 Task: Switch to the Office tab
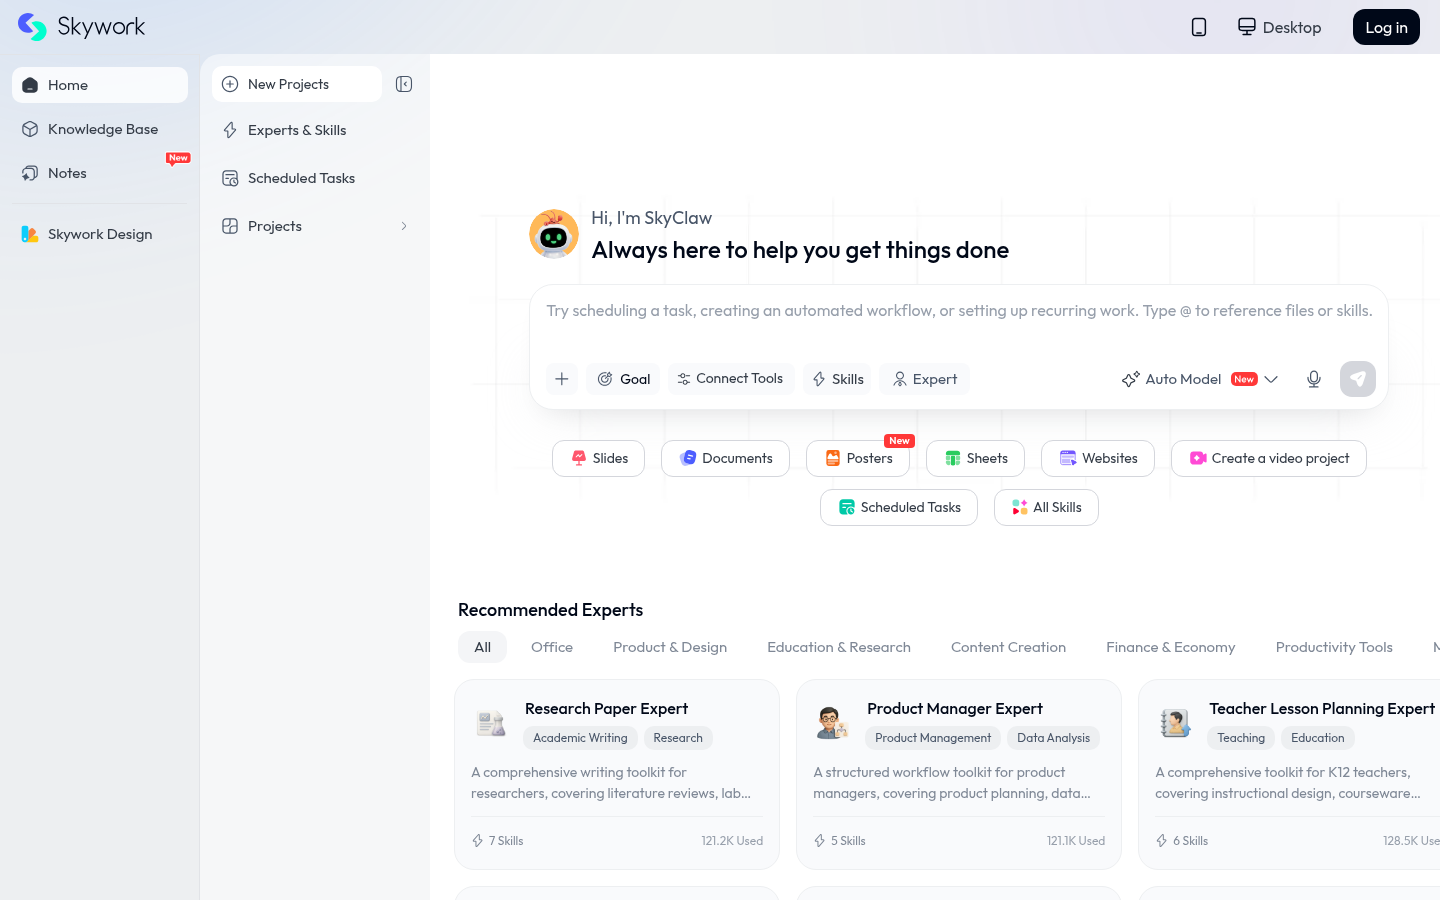(552, 647)
